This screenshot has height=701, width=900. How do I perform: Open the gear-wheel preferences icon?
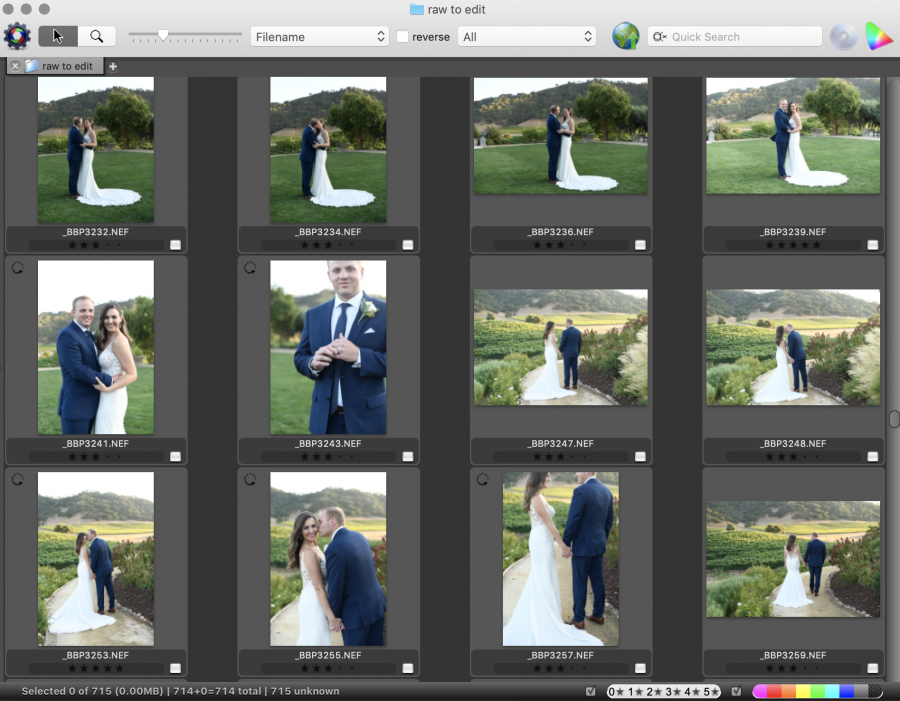click(x=17, y=36)
